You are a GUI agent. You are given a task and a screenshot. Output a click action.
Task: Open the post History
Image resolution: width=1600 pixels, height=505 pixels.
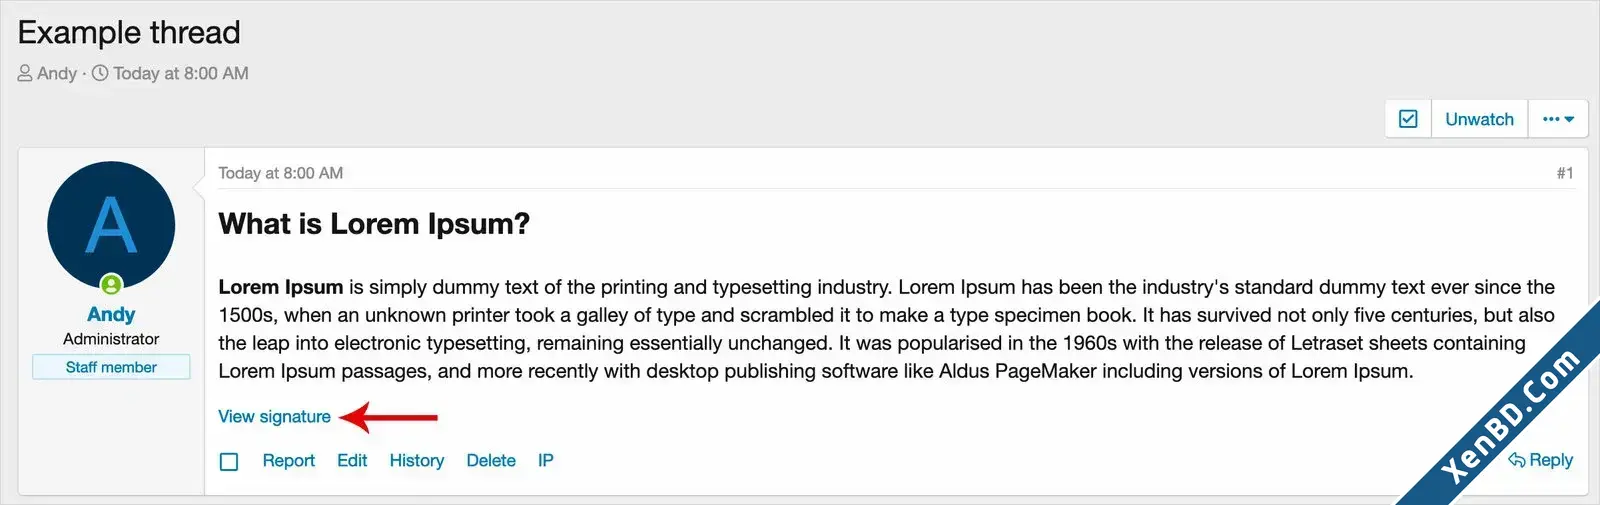pos(417,460)
